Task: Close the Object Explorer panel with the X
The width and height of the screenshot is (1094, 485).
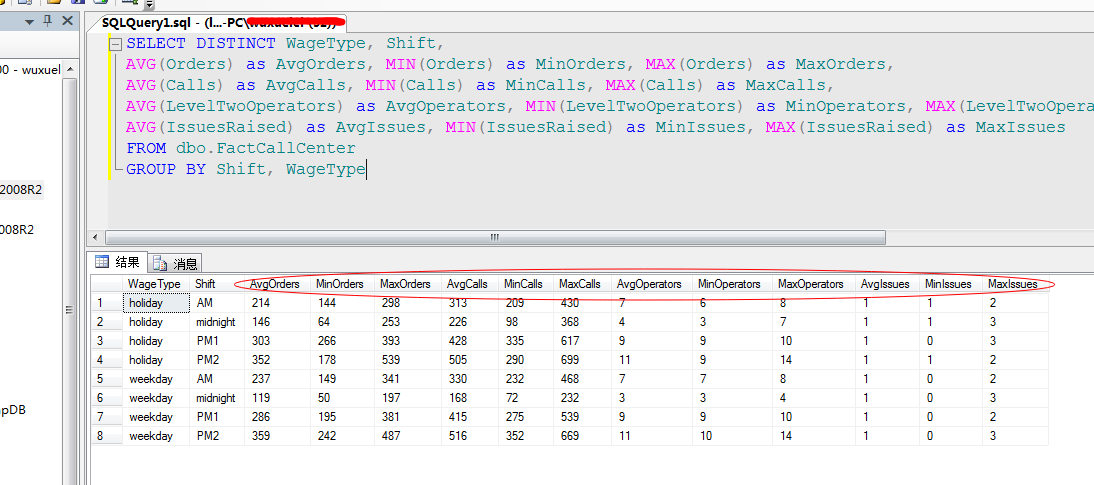Action: coord(67,21)
